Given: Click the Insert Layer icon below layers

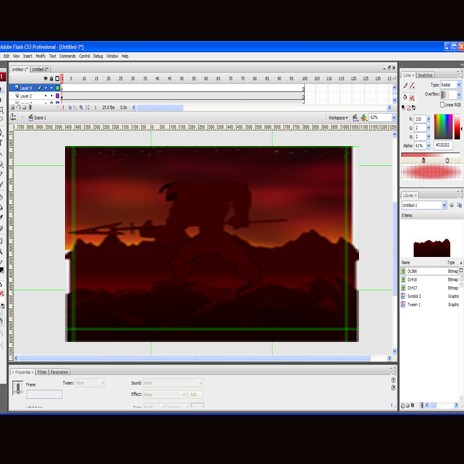Looking at the screenshot, I should (13, 107).
